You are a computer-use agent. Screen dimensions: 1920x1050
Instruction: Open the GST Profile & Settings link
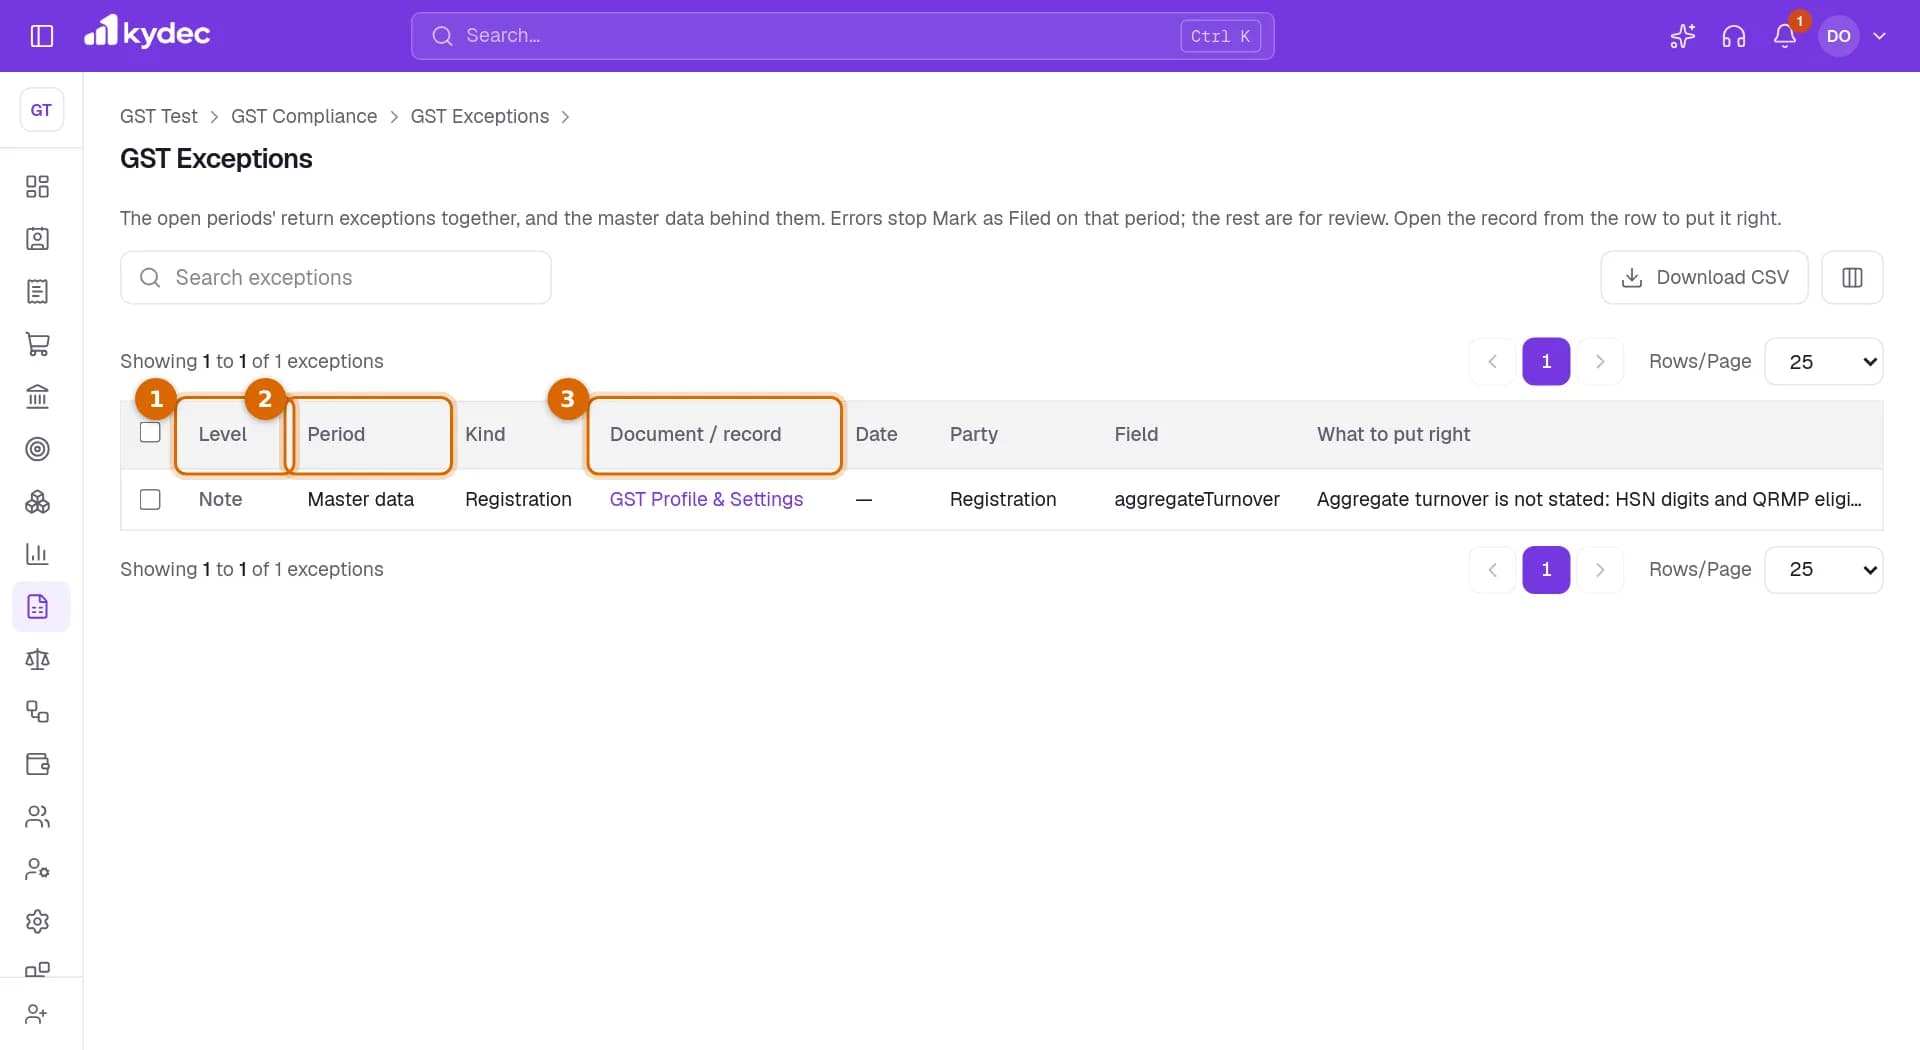pyautogui.click(x=706, y=499)
